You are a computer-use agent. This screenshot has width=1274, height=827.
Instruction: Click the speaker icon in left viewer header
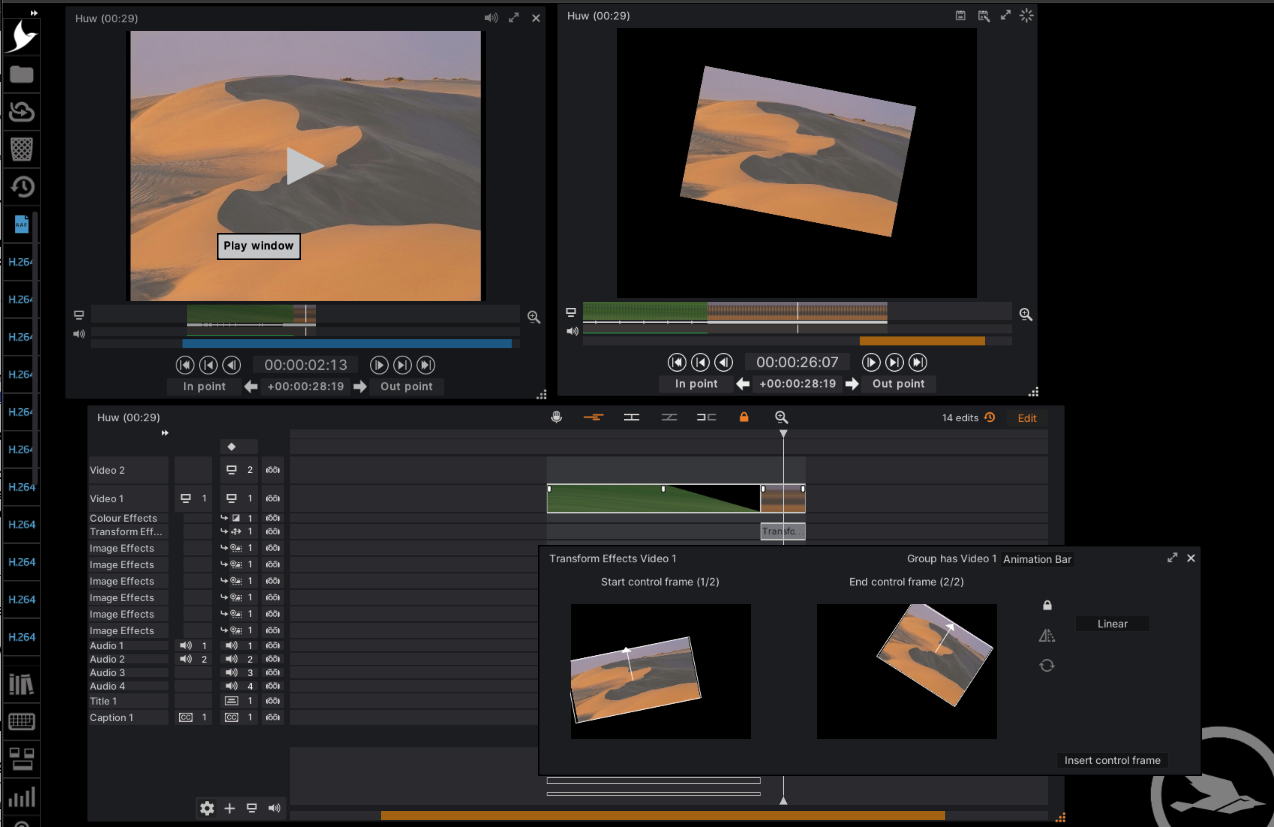(x=491, y=17)
